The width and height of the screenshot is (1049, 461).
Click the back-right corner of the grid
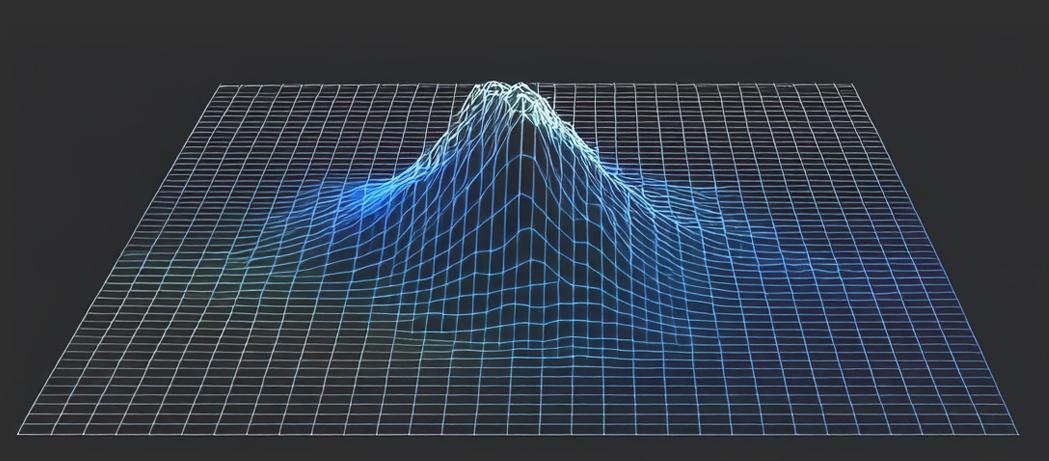pyautogui.click(x=855, y=85)
